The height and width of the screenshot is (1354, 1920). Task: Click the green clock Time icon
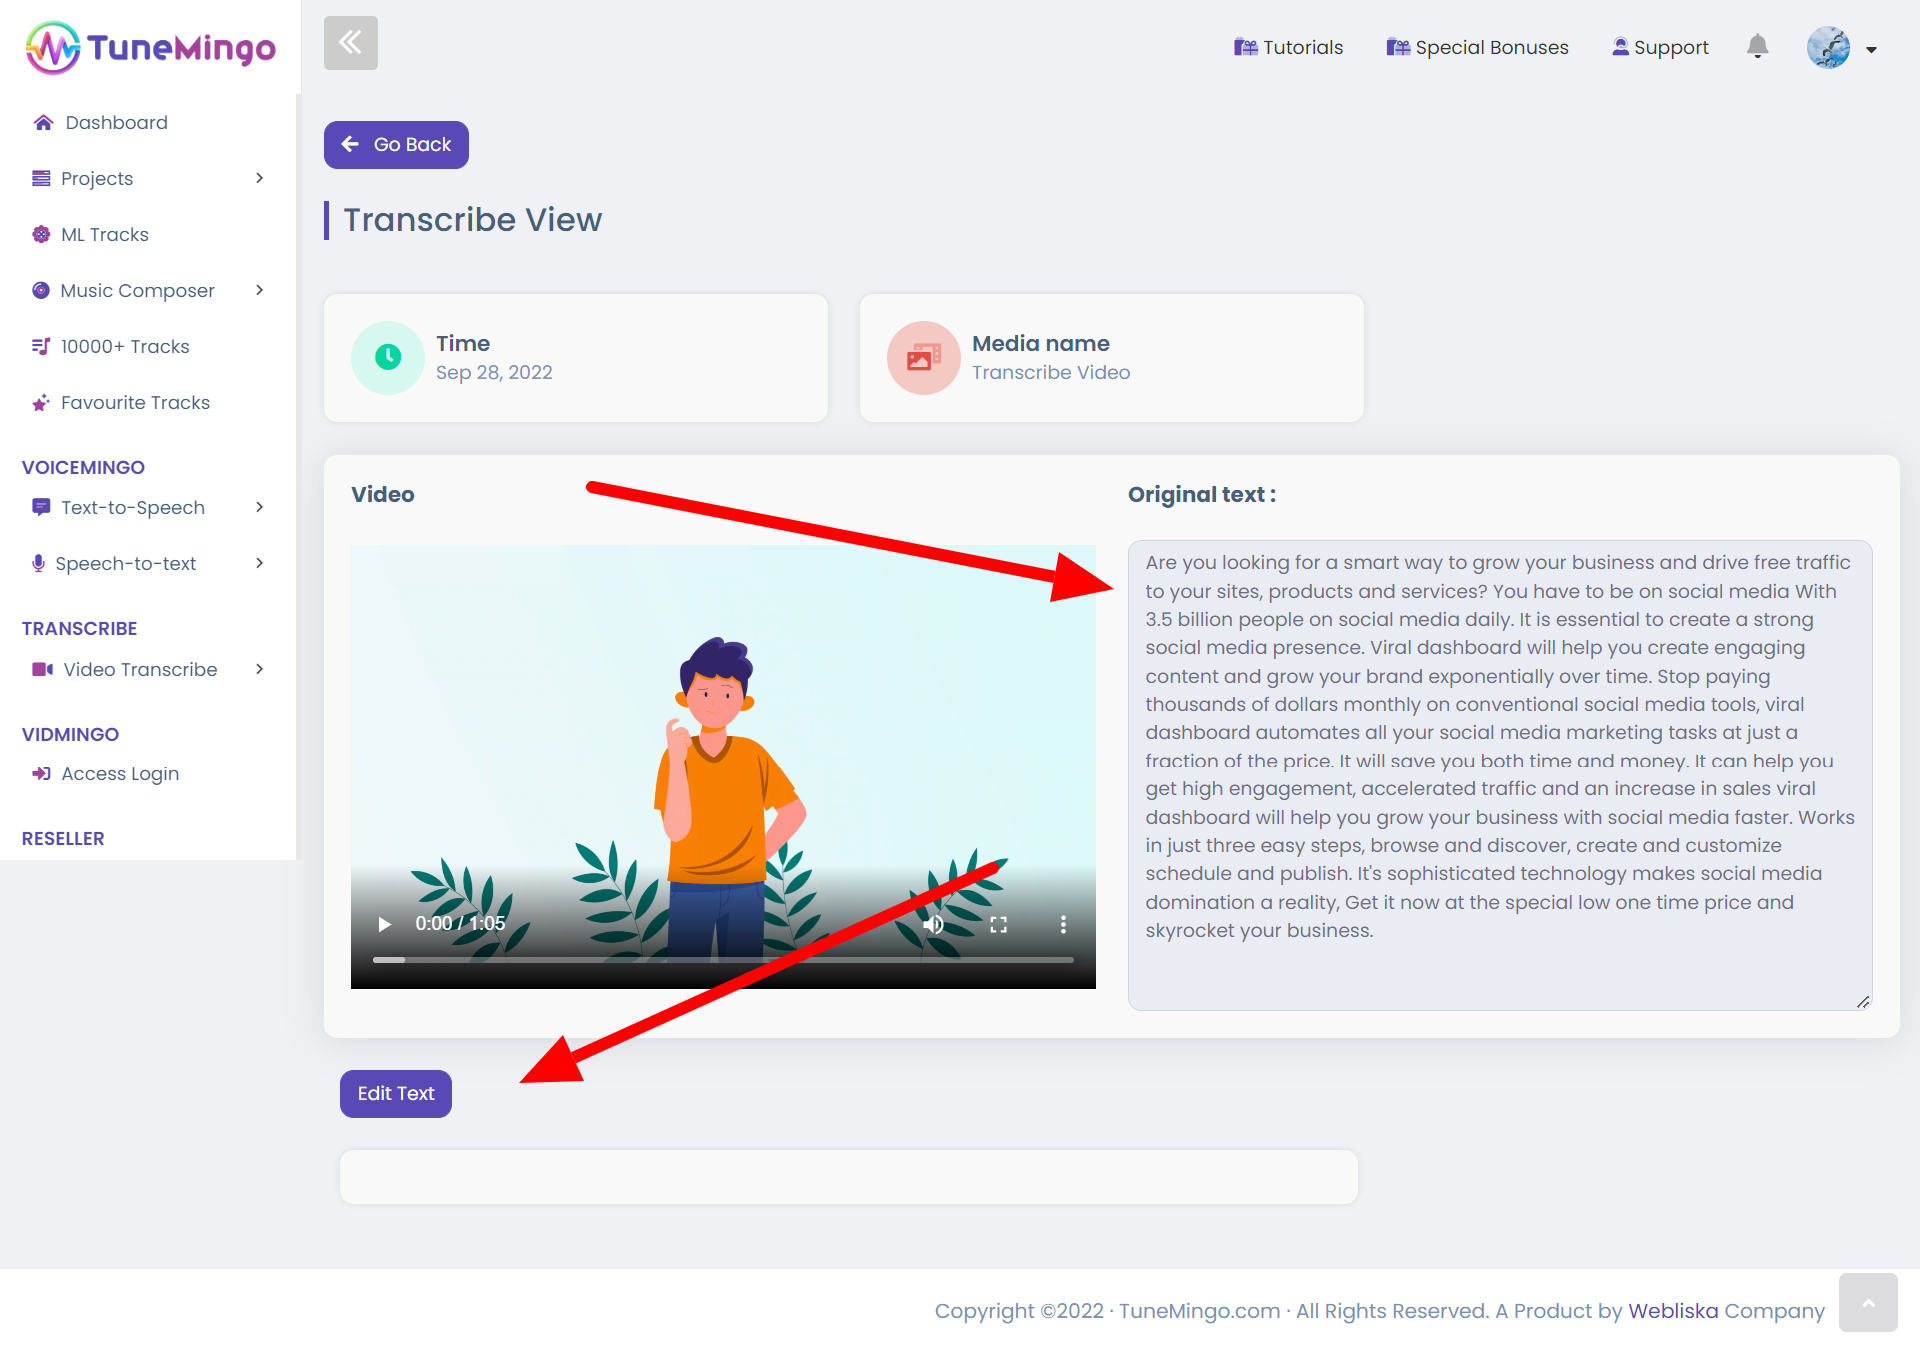coord(388,357)
